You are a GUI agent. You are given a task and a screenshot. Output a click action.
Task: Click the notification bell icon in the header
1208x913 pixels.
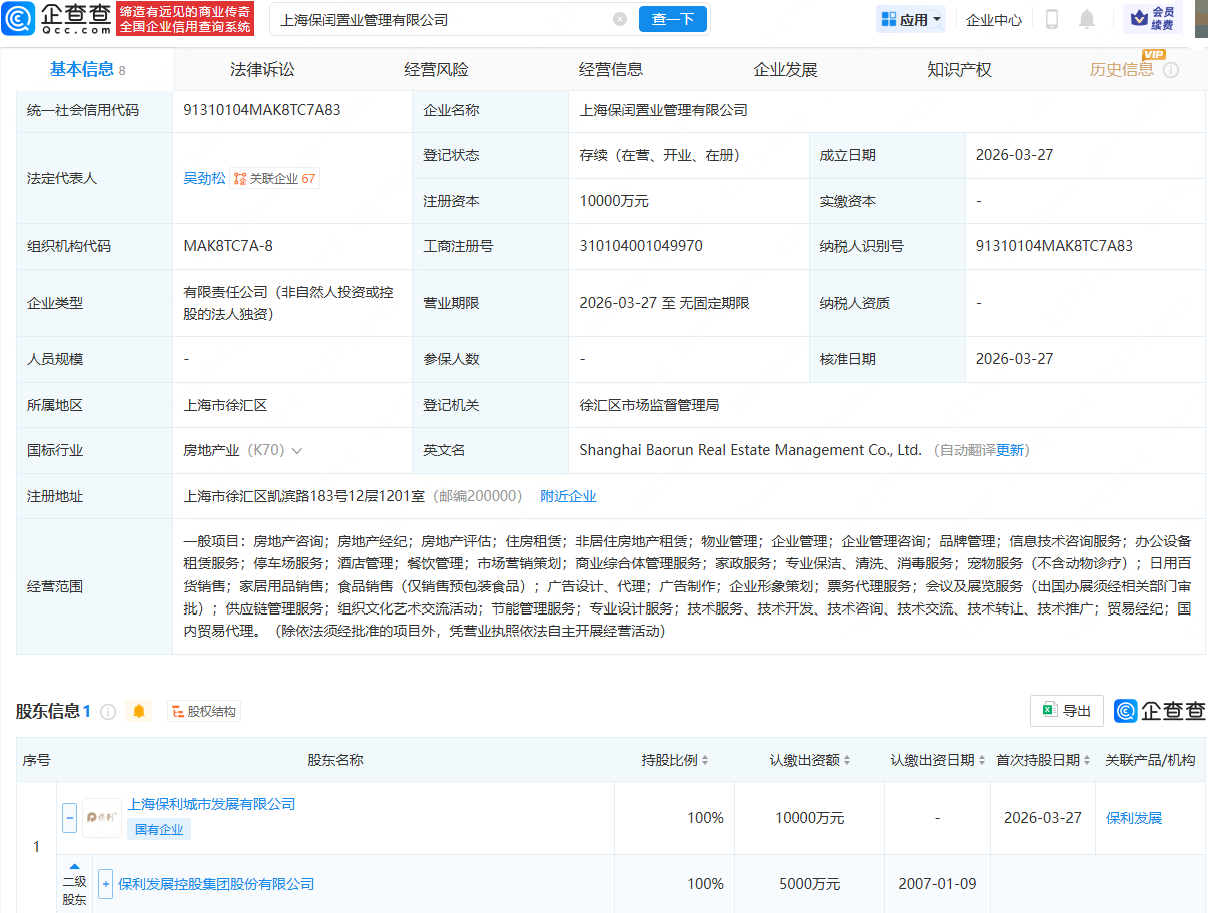pos(1087,18)
